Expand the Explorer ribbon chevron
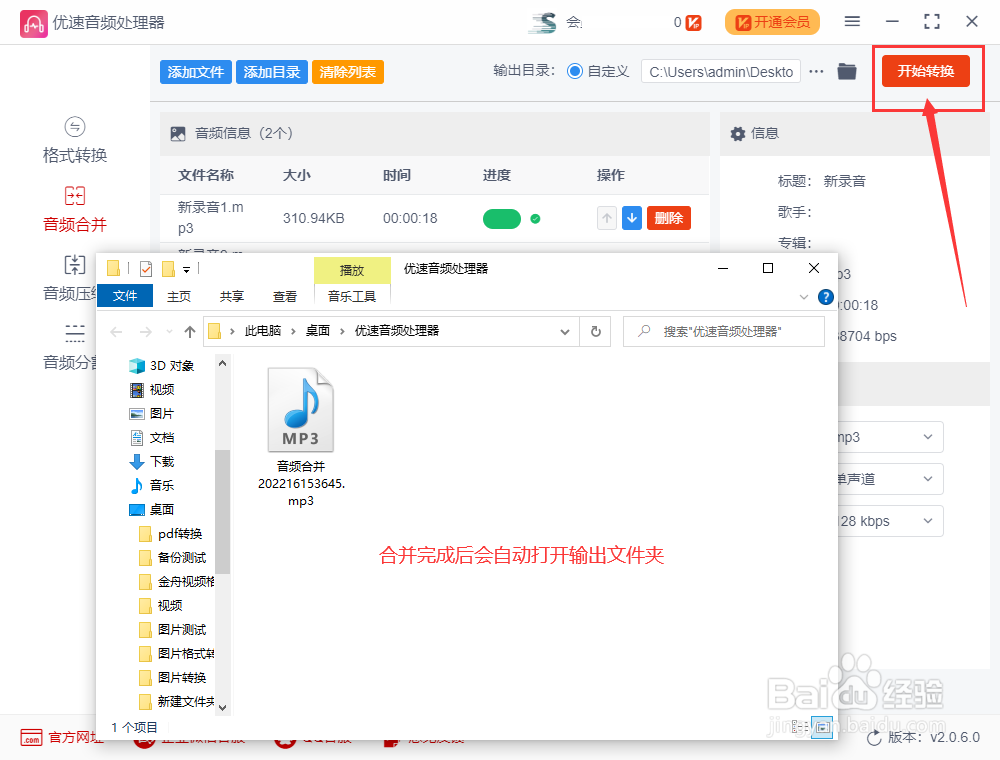 click(x=804, y=296)
